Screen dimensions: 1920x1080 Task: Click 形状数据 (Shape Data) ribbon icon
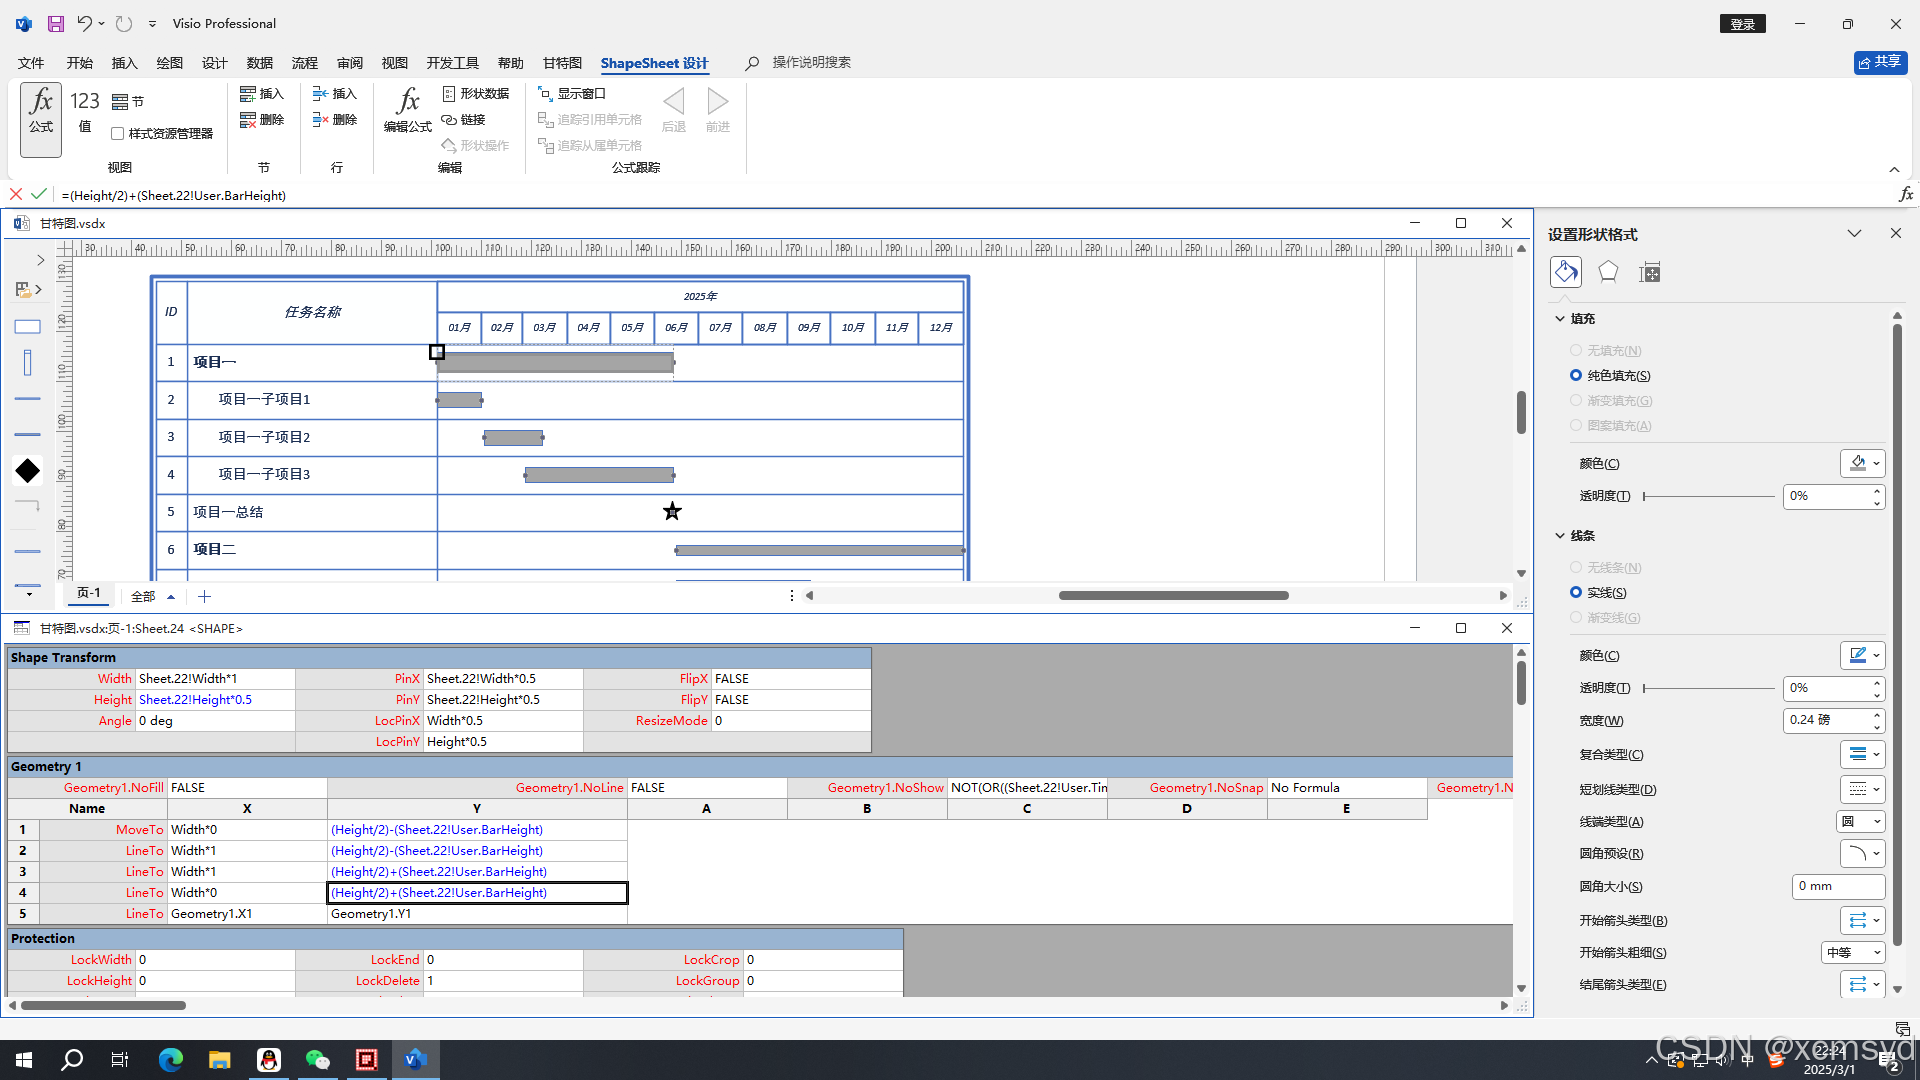476,93
